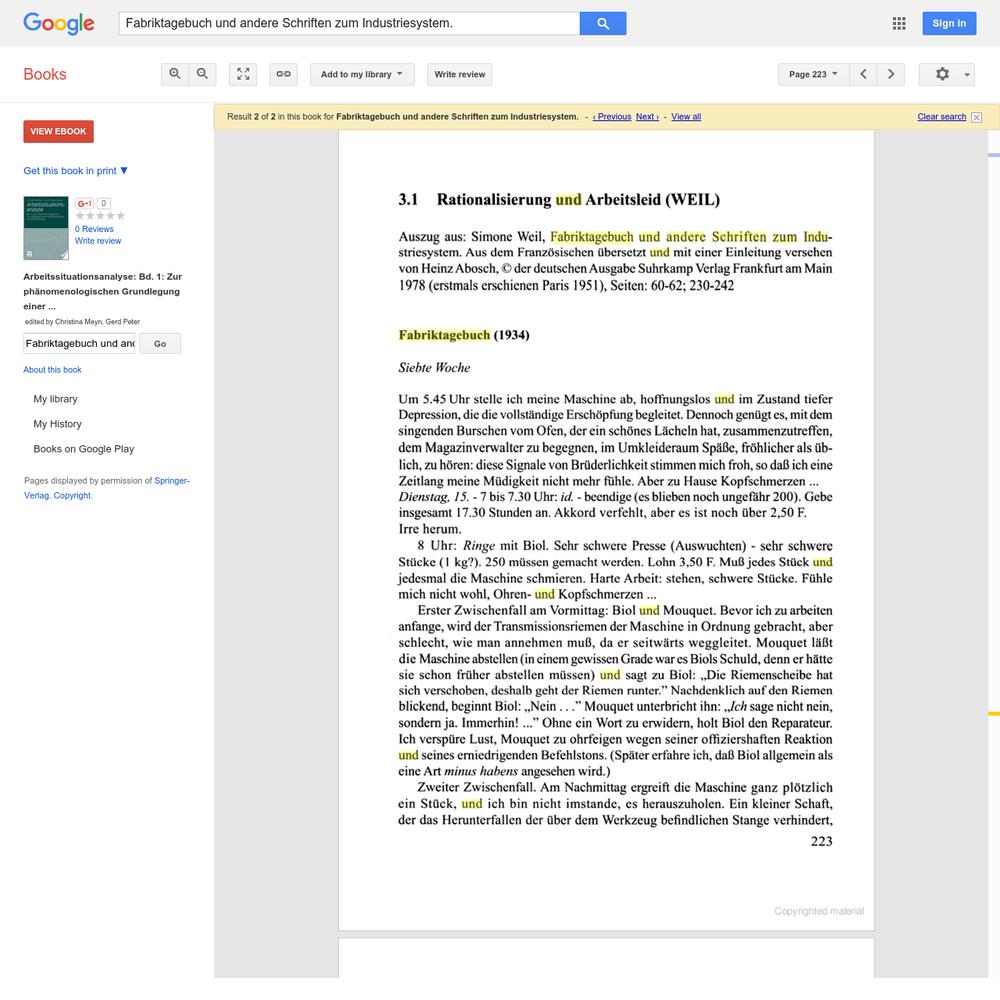Open the Page 223 dropdown

(x=813, y=74)
